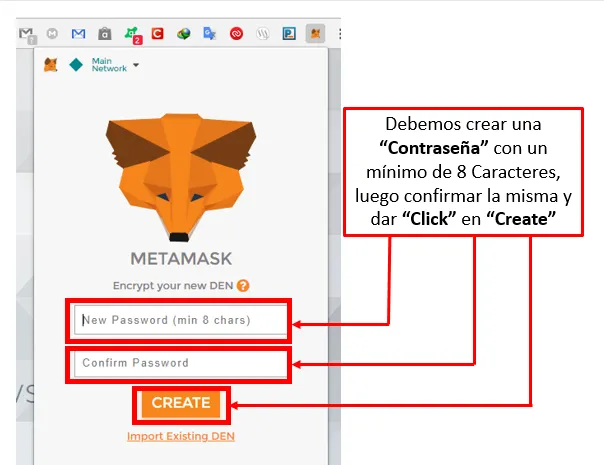Click the teal diamond network icon
This screenshot has width=604, height=465.
pos(76,65)
